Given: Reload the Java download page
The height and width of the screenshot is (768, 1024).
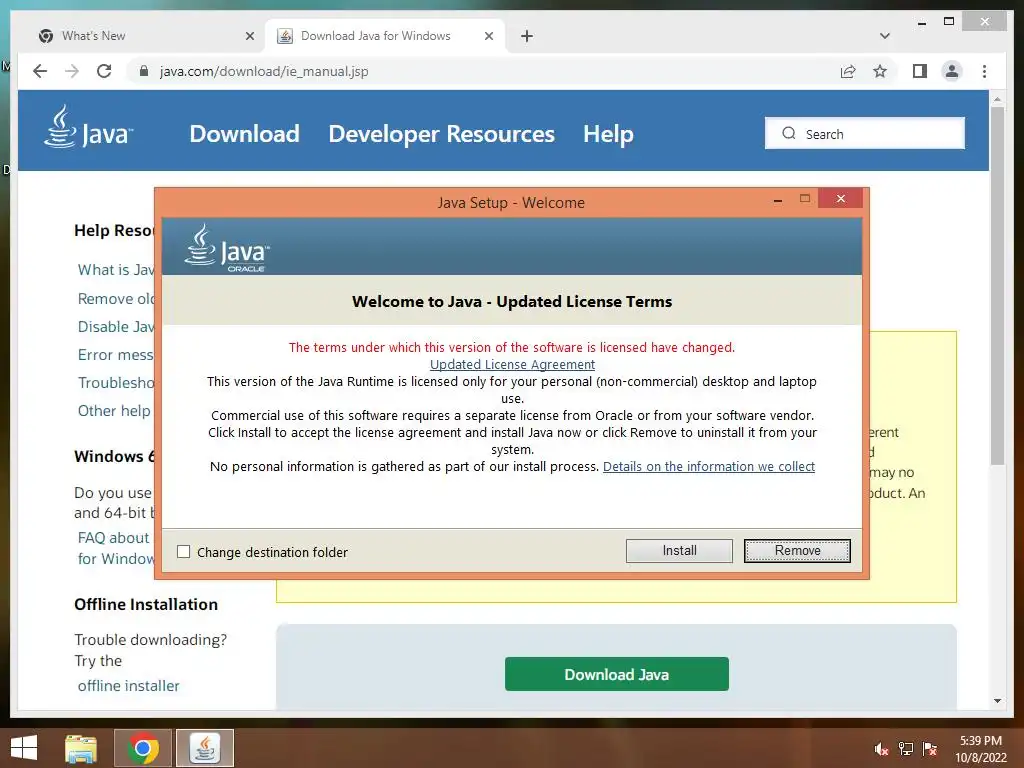Looking at the screenshot, I should pos(104,71).
